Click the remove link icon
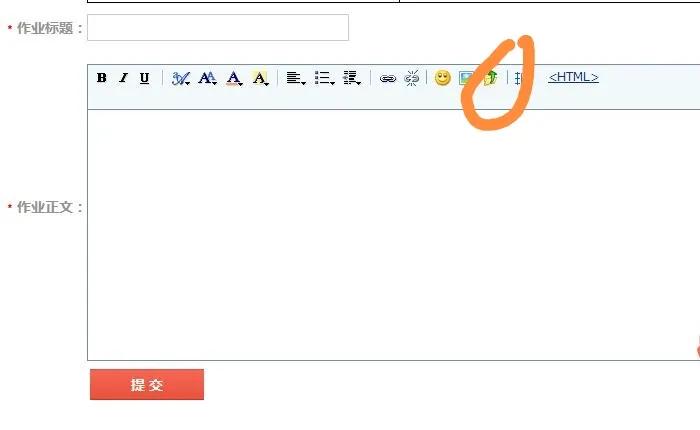The image size is (700, 430). [411, 78]
